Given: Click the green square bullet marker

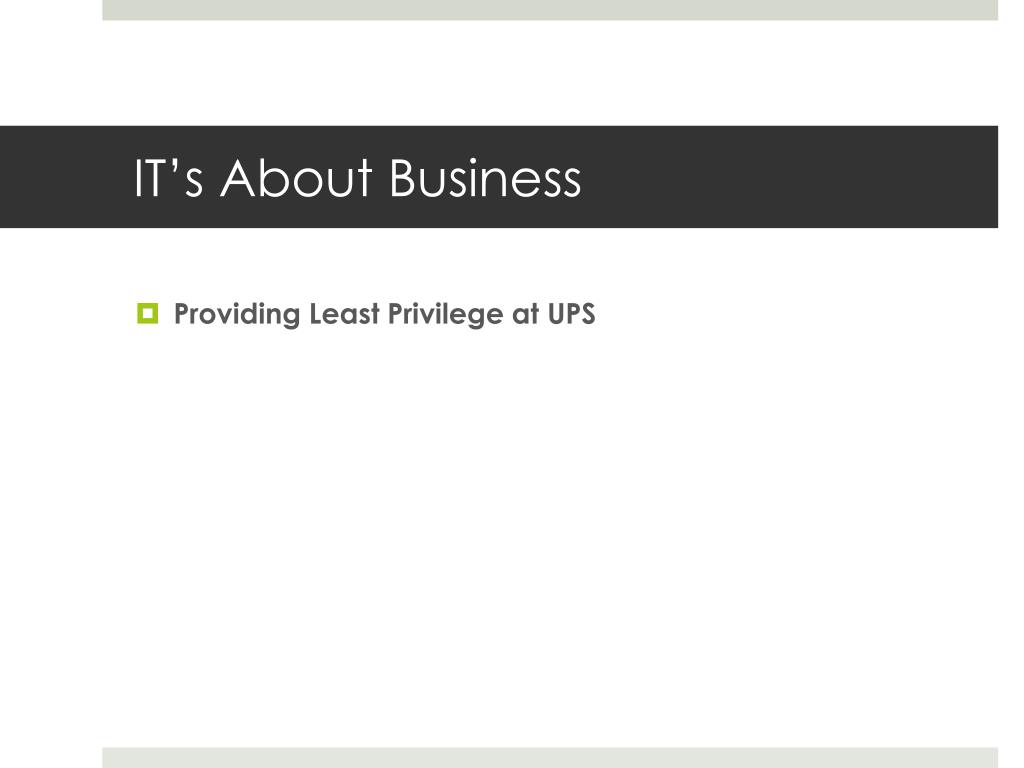Looking at the screenshot, I should (148, 313).
